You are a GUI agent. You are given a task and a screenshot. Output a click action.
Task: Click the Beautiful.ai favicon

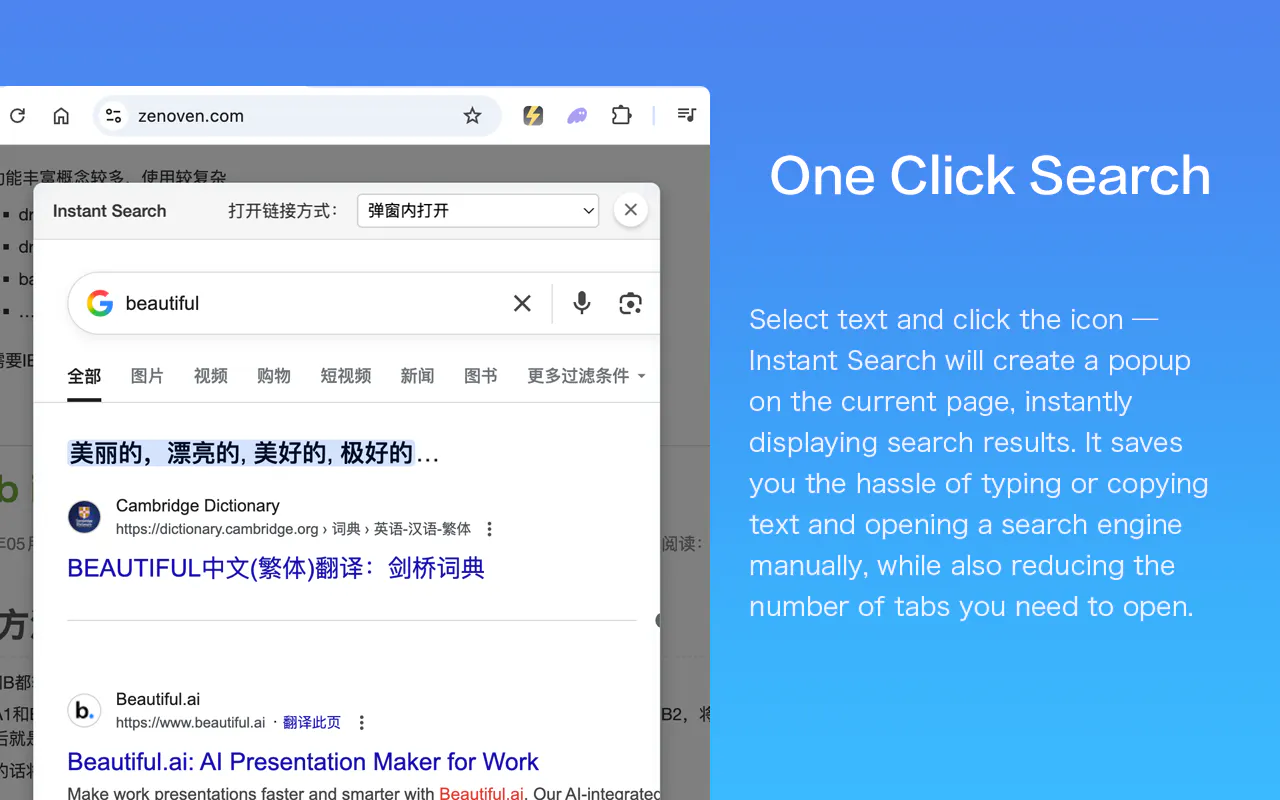tap(84, 710)
